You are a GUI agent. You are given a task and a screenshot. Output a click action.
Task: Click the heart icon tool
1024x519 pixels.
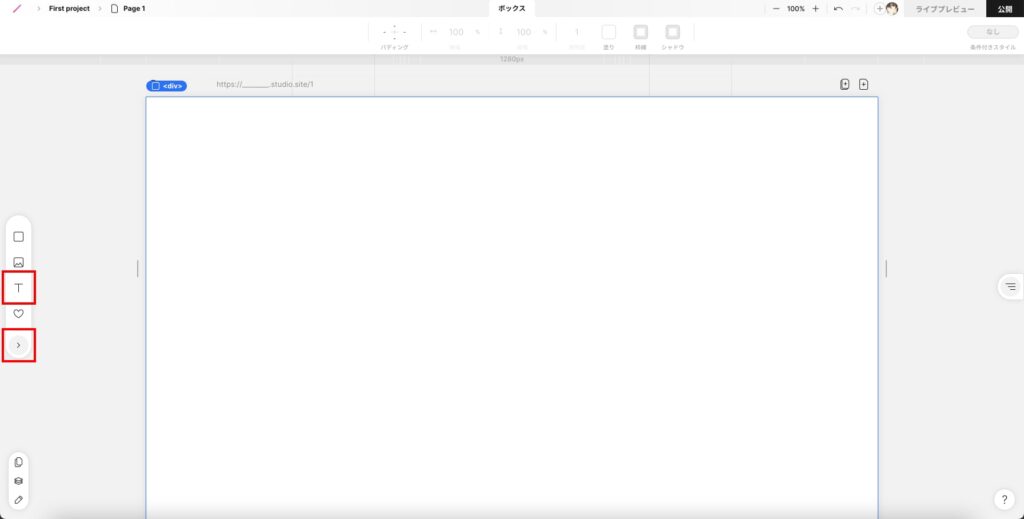[18, 314]
